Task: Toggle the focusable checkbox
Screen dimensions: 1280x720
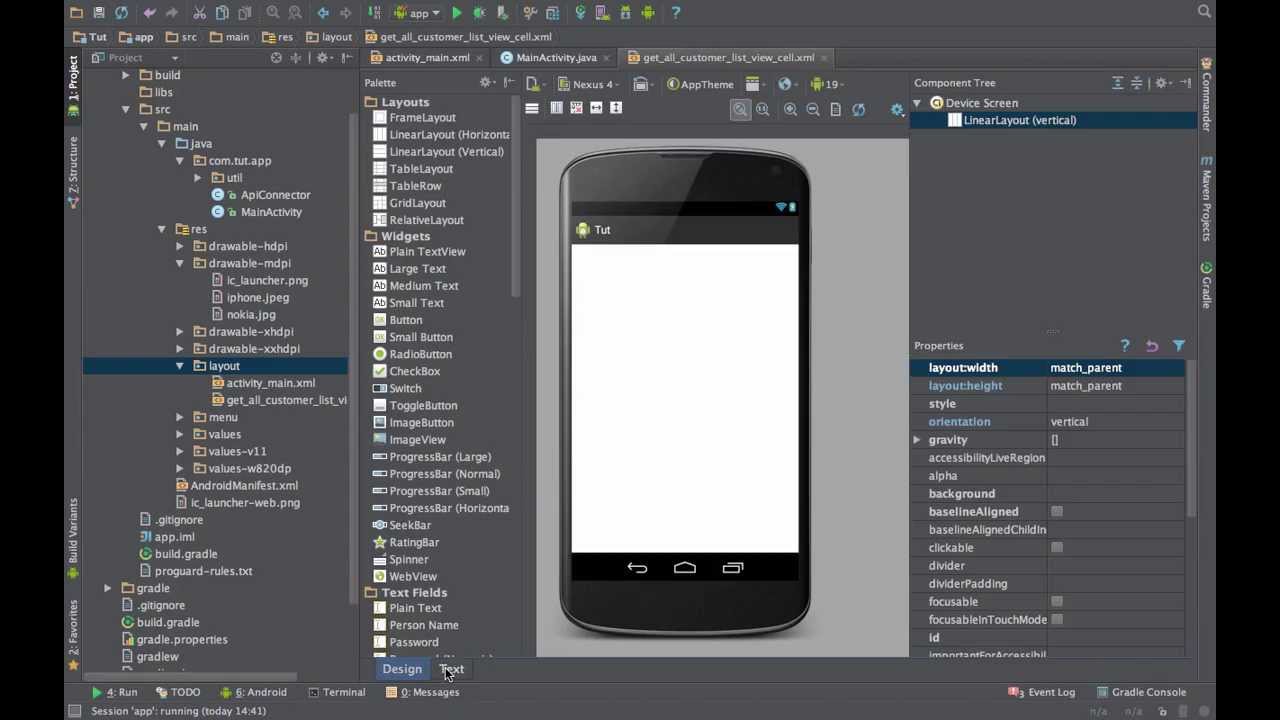Action: tap(1057, 602)
